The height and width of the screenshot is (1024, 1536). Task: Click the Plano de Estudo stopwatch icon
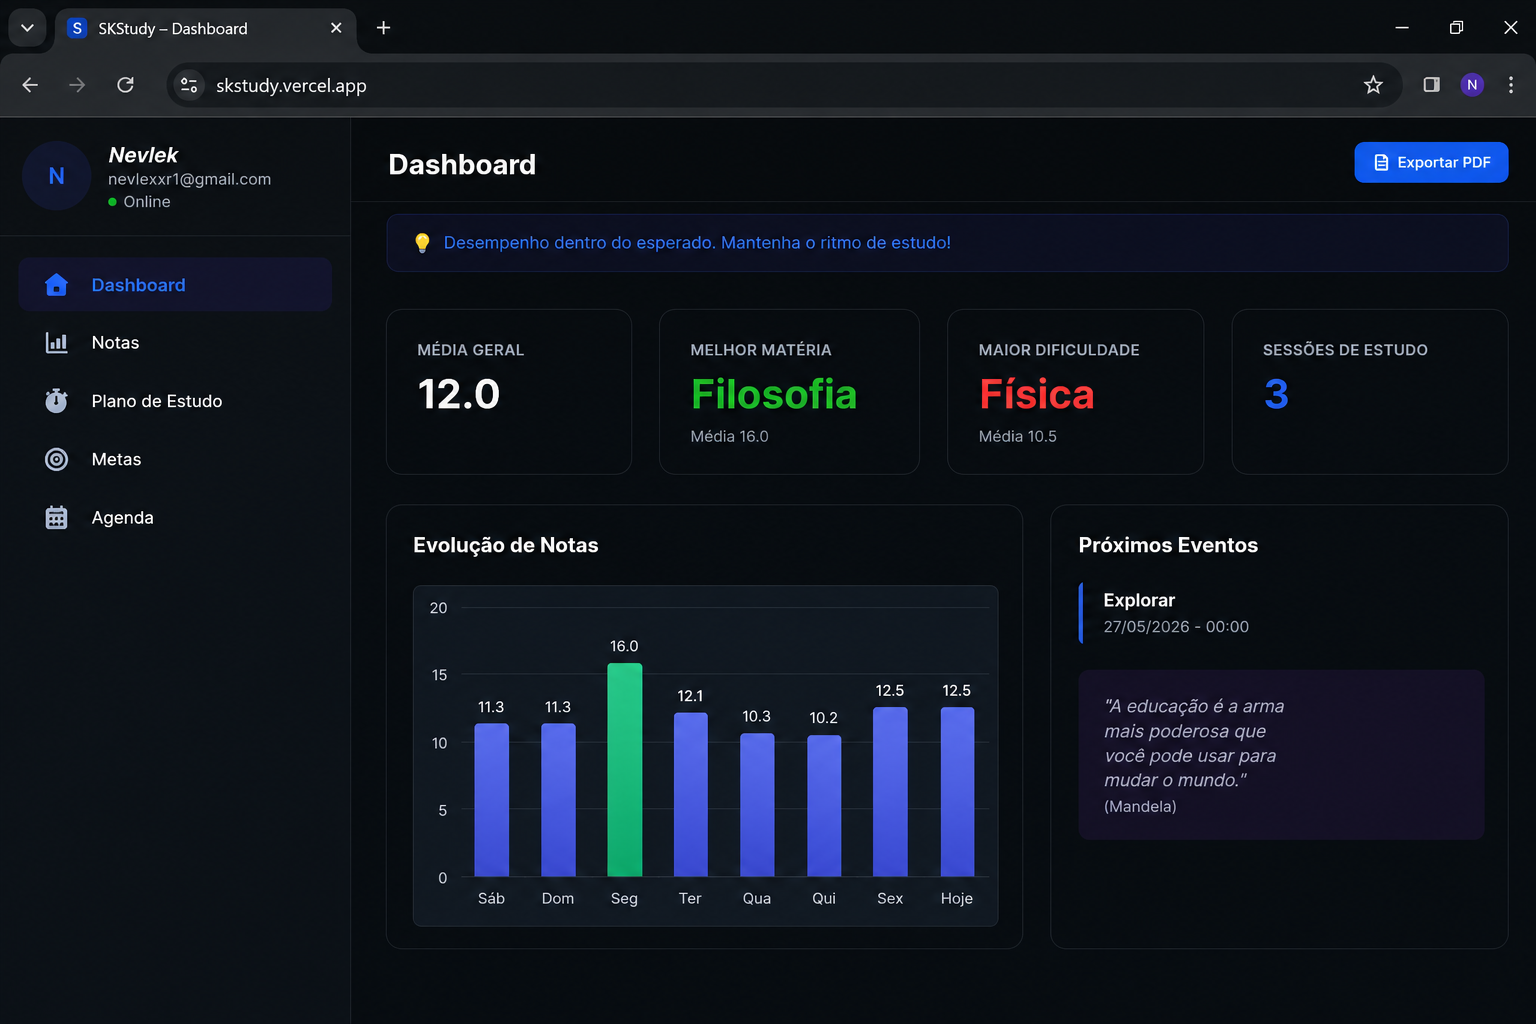57,401
